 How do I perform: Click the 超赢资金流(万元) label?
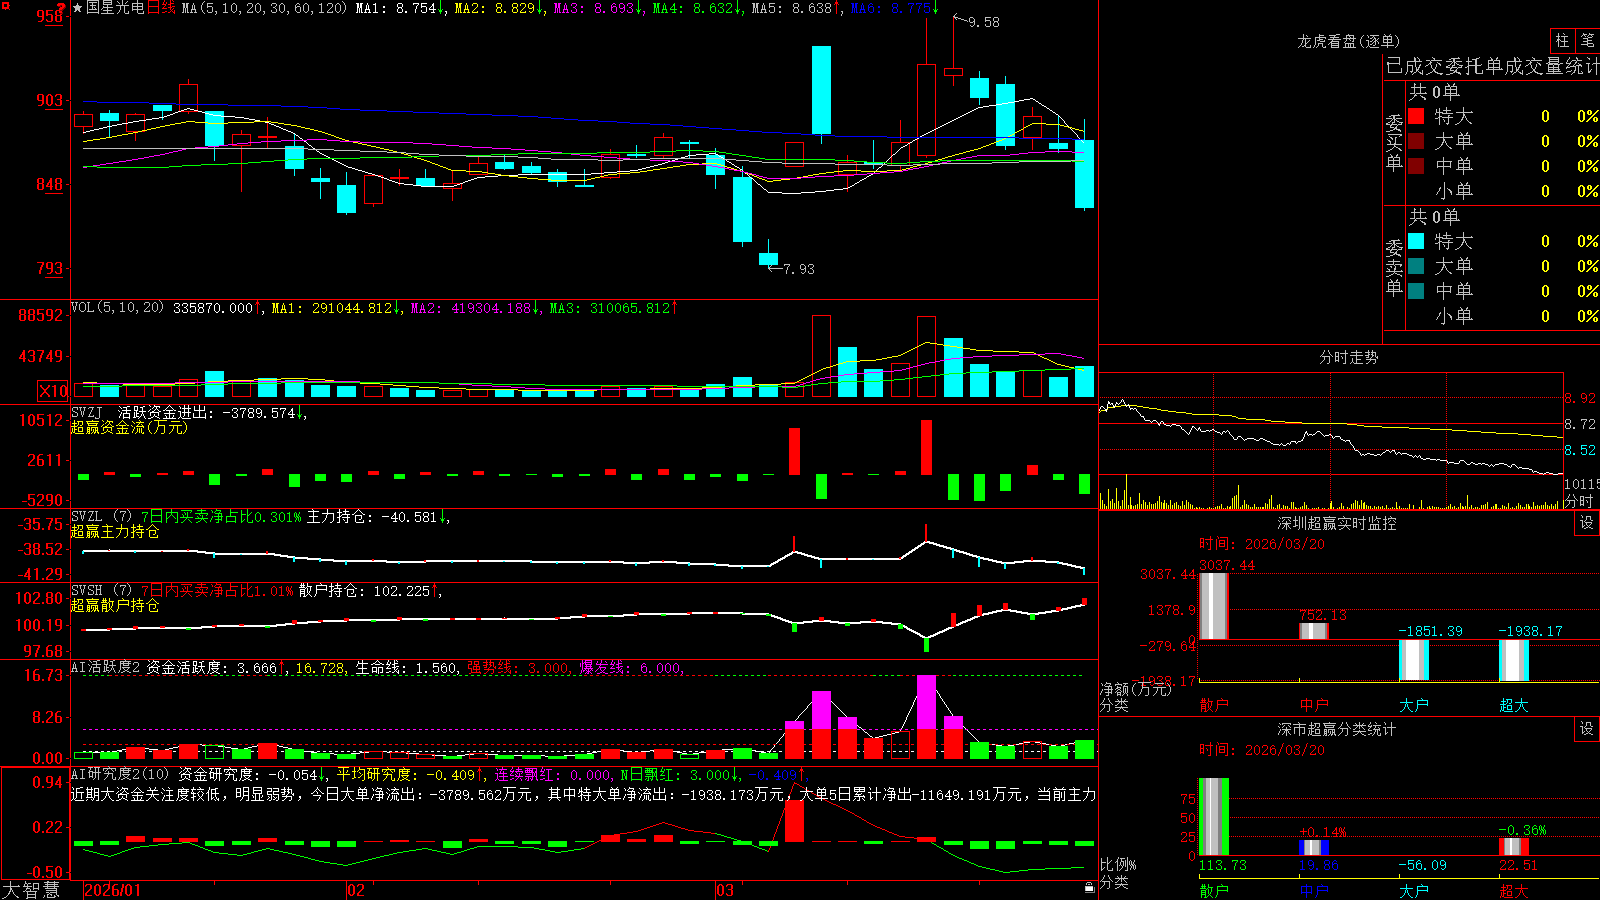click(x=129, y=427)
